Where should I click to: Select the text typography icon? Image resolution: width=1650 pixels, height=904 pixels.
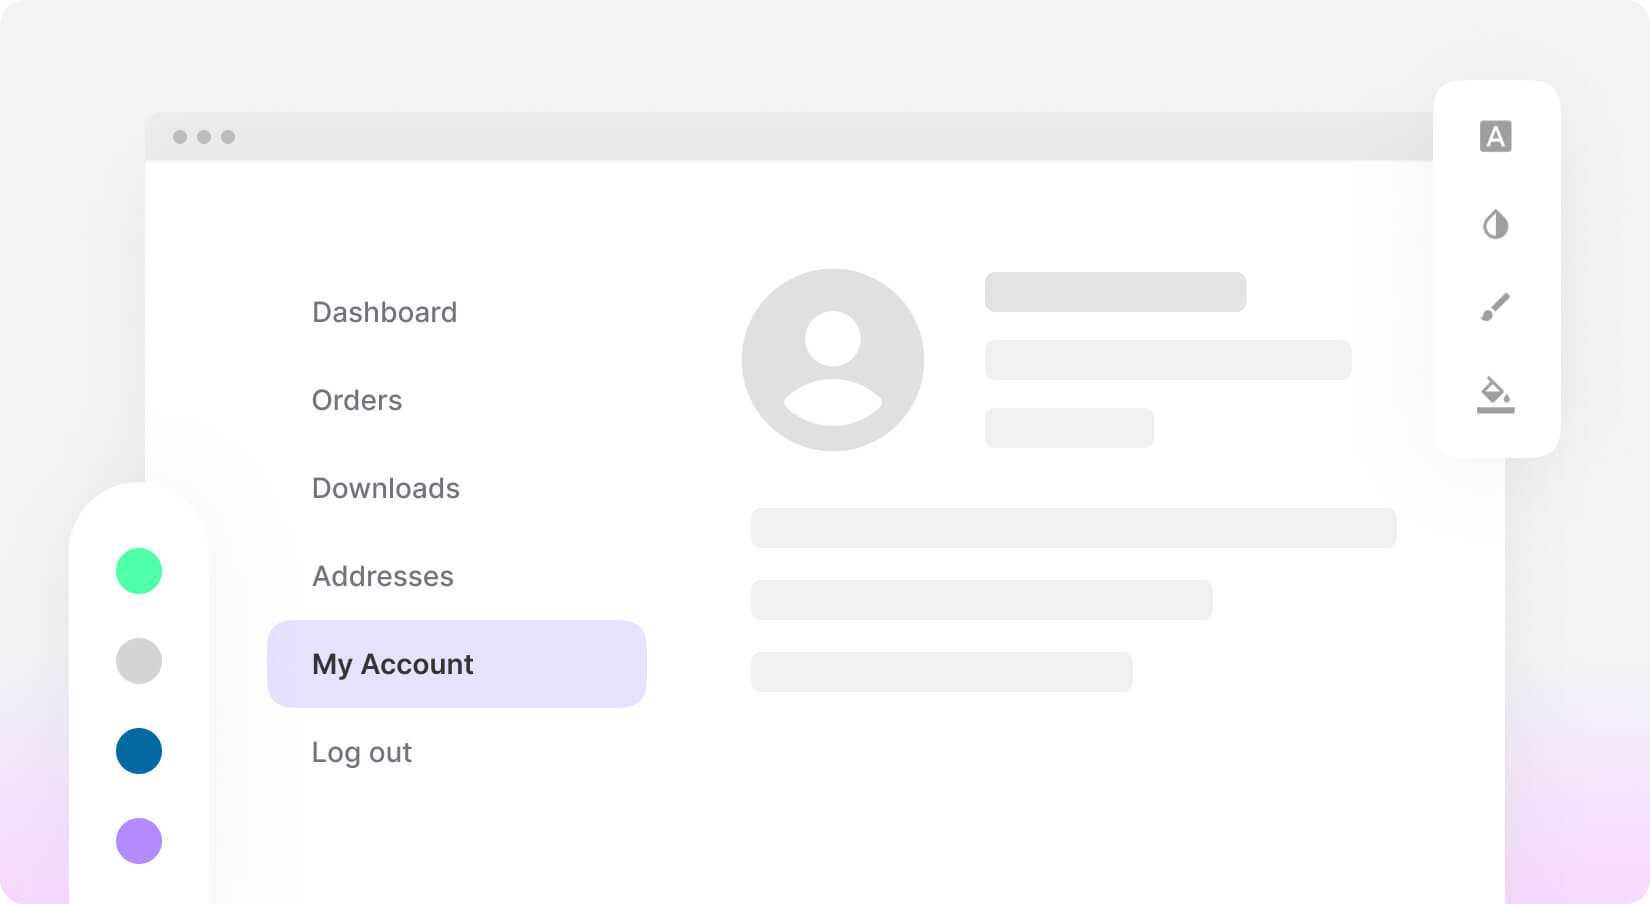[x=1495, y=136]
